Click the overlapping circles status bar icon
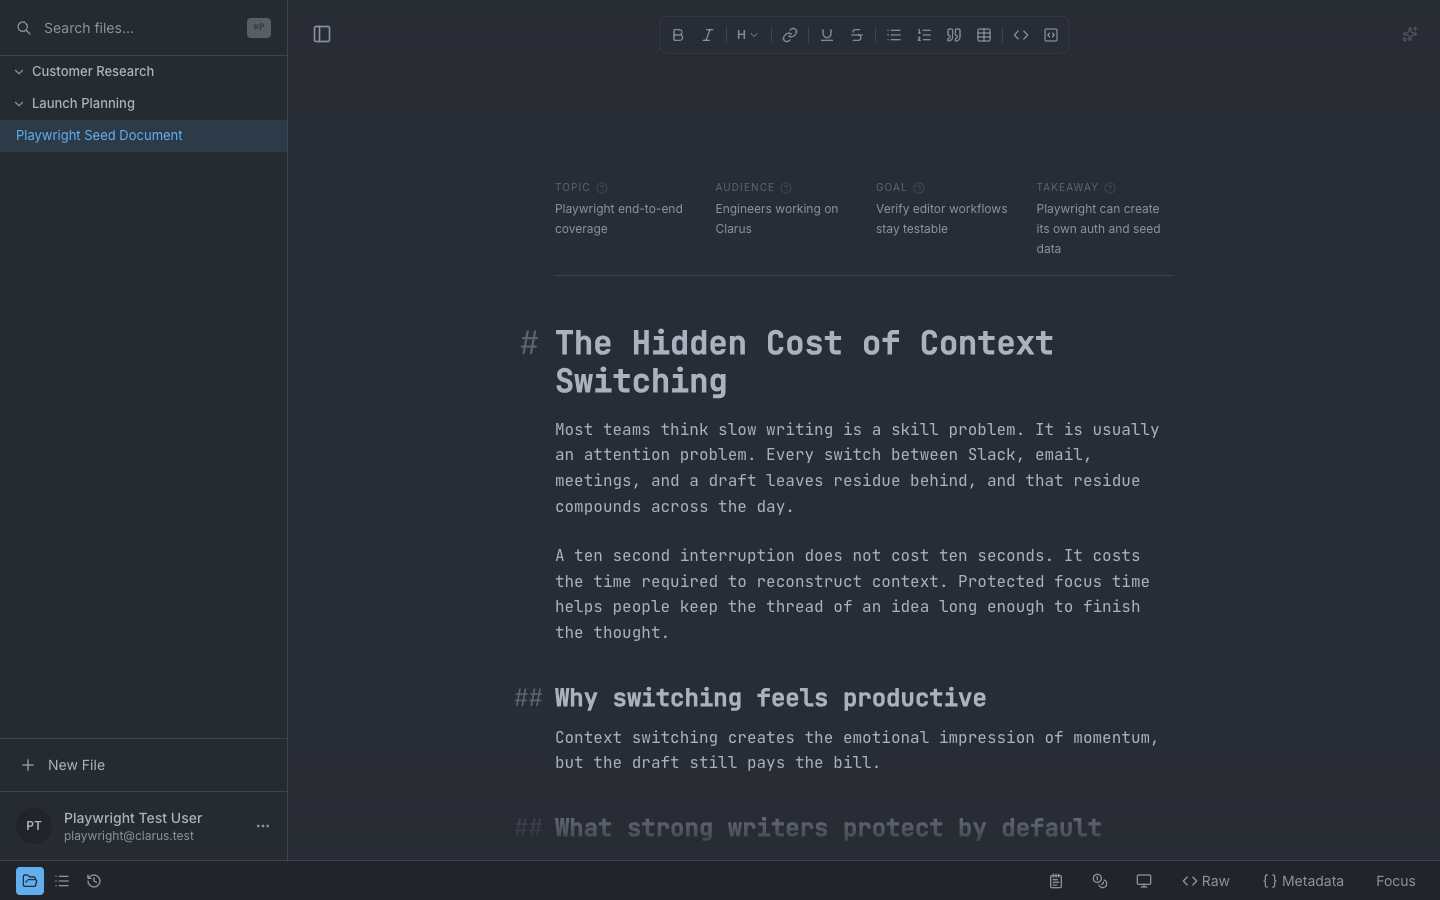Image resolution: width=1440 pixels, height=900 pixels. coord(1100,881)
